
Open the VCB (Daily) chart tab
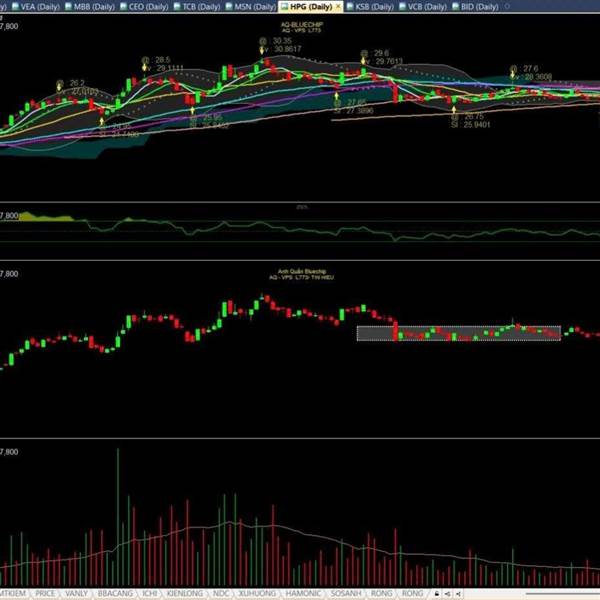[x=422, y=7]
